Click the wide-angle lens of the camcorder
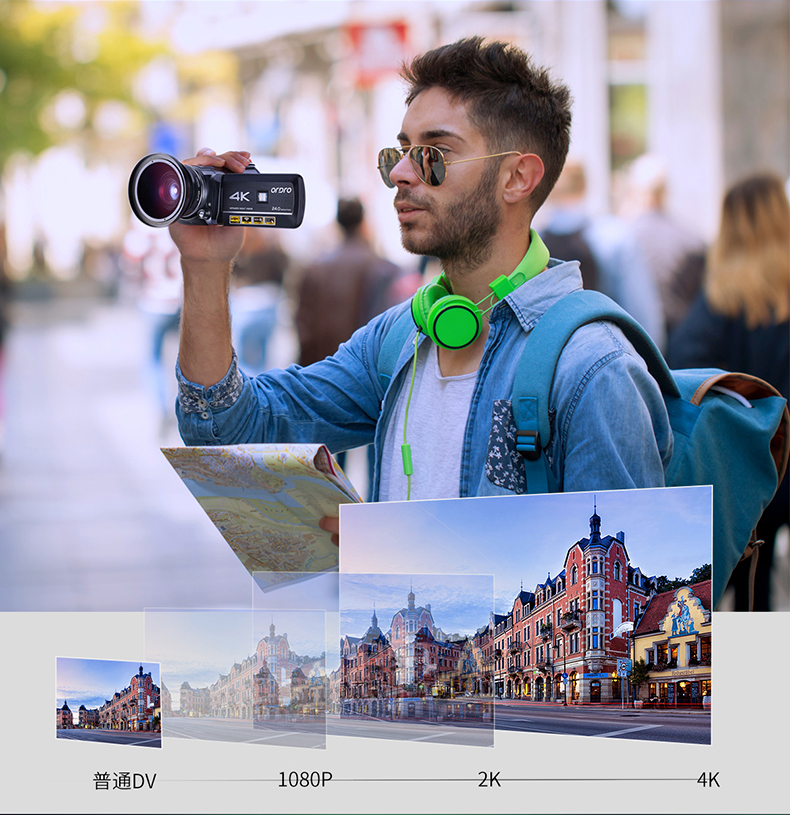Screen dimensions: 790x815 pyautogui.click(x=161, y=190)
